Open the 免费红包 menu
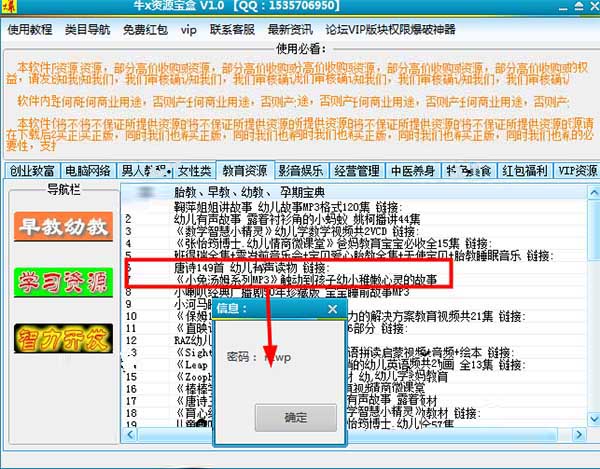 (145, 29)
